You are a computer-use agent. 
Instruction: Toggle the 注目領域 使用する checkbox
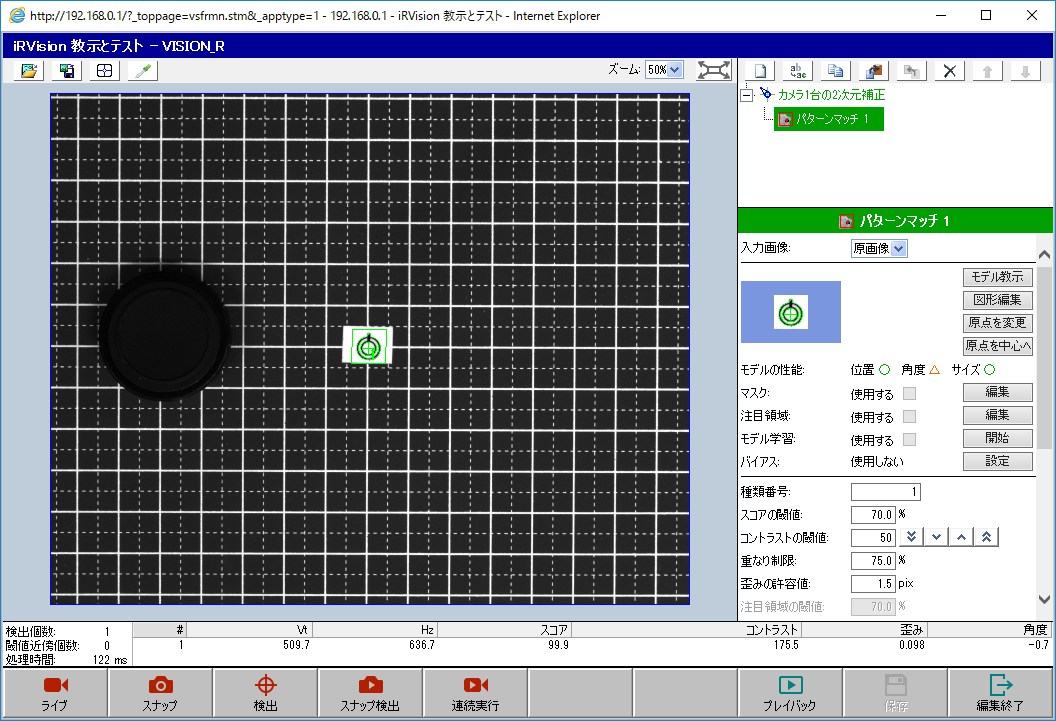pyautogui.click(x=909, y=417)
